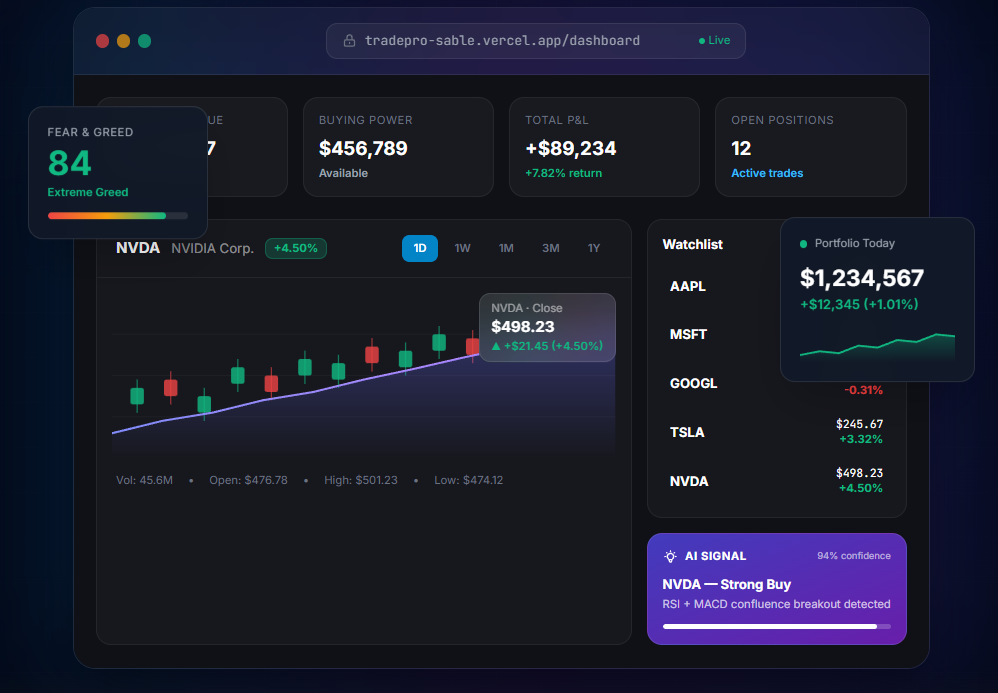Click the green Live status dot
The width and height of the screenshot is (998, 693).
[x=701, y=41]
